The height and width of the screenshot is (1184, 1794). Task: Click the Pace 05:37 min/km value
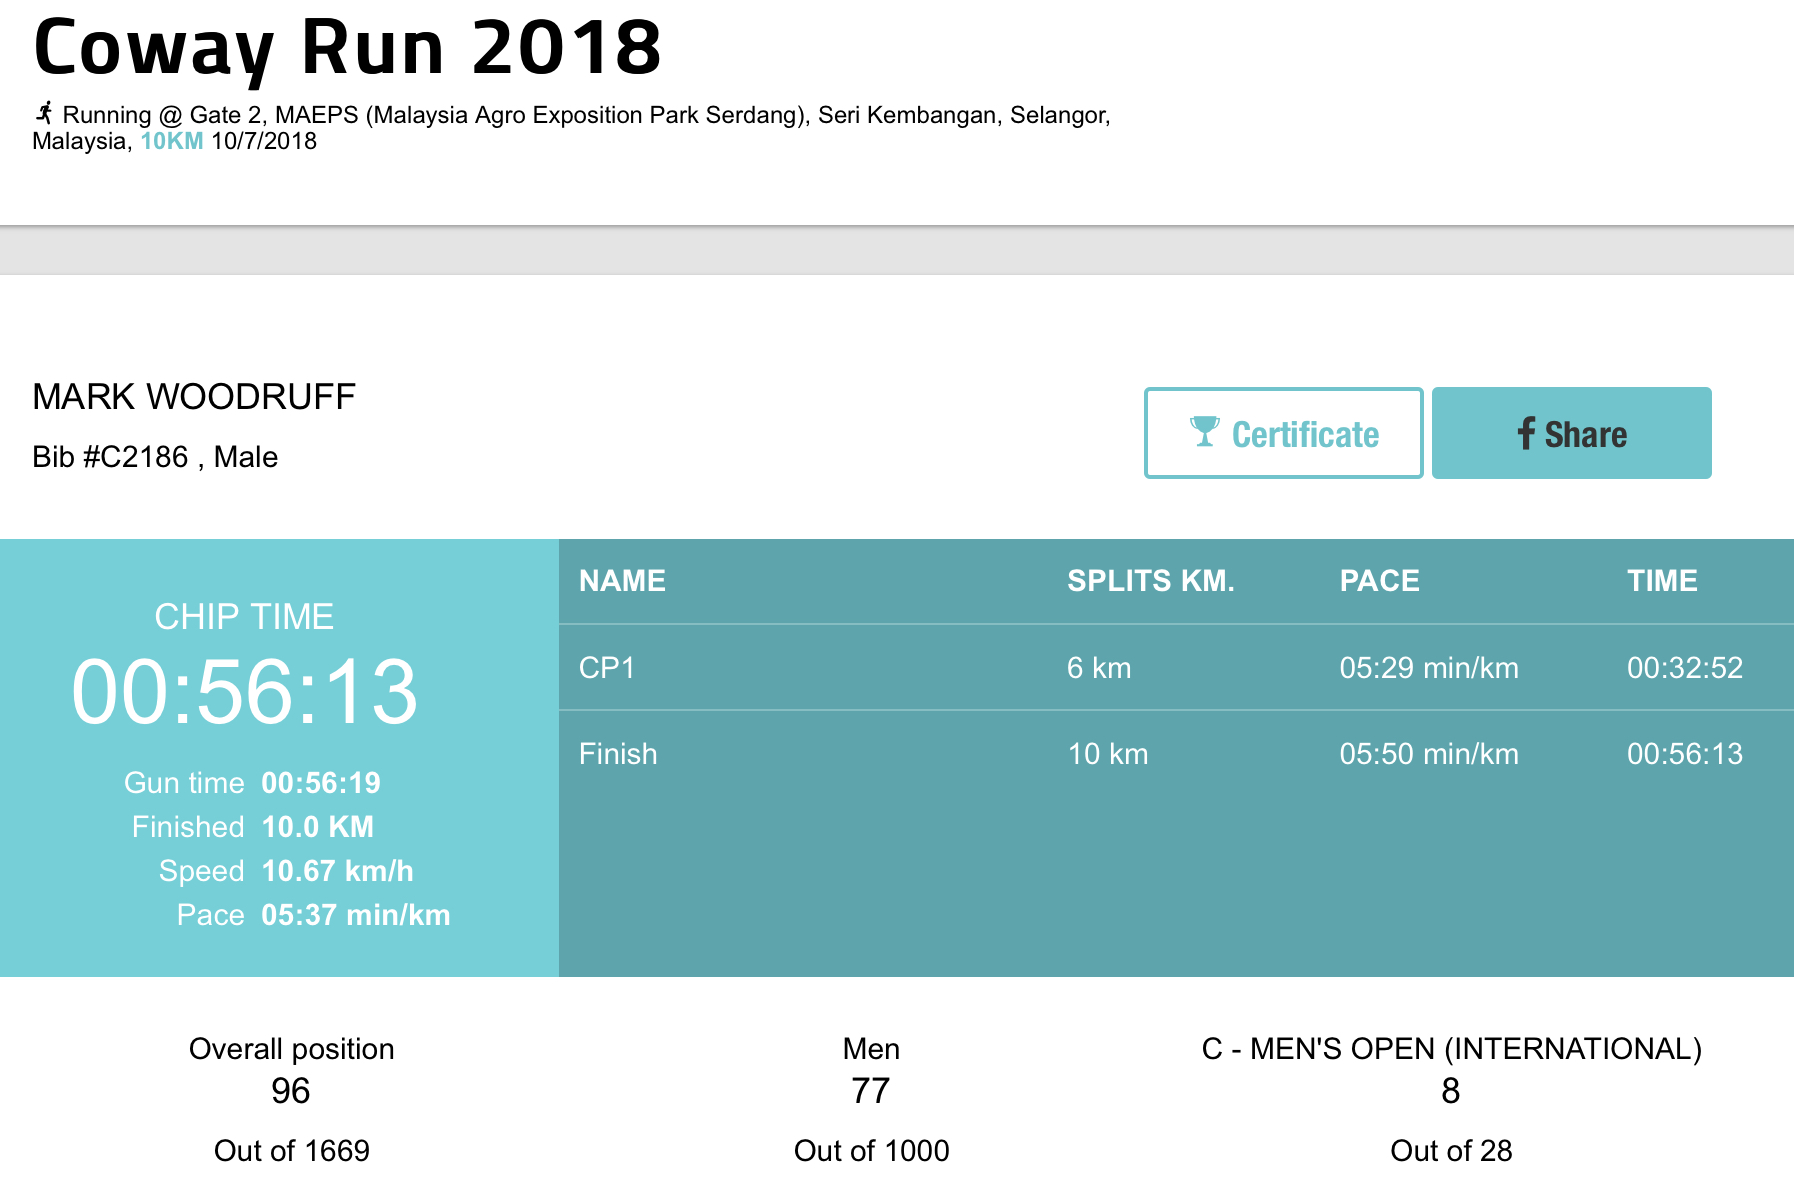pos(355,915)
